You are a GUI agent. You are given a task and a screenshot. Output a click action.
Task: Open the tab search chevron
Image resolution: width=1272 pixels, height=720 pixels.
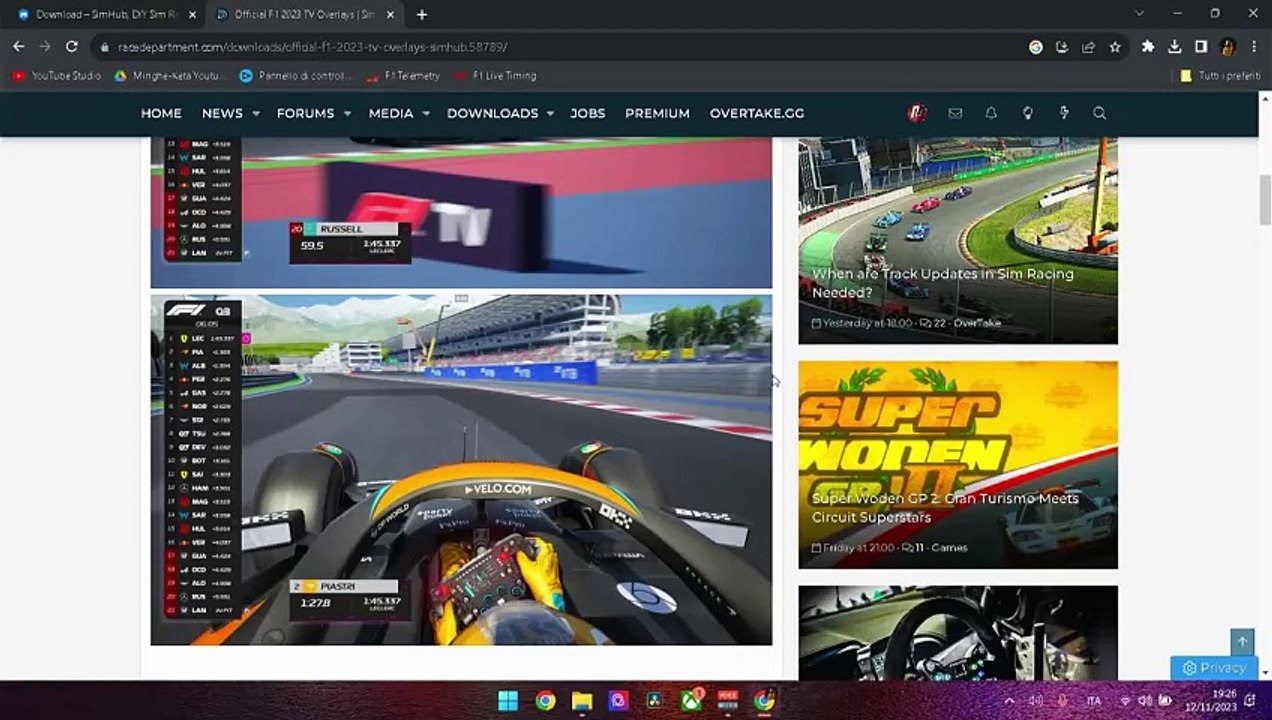(1139, 14)
